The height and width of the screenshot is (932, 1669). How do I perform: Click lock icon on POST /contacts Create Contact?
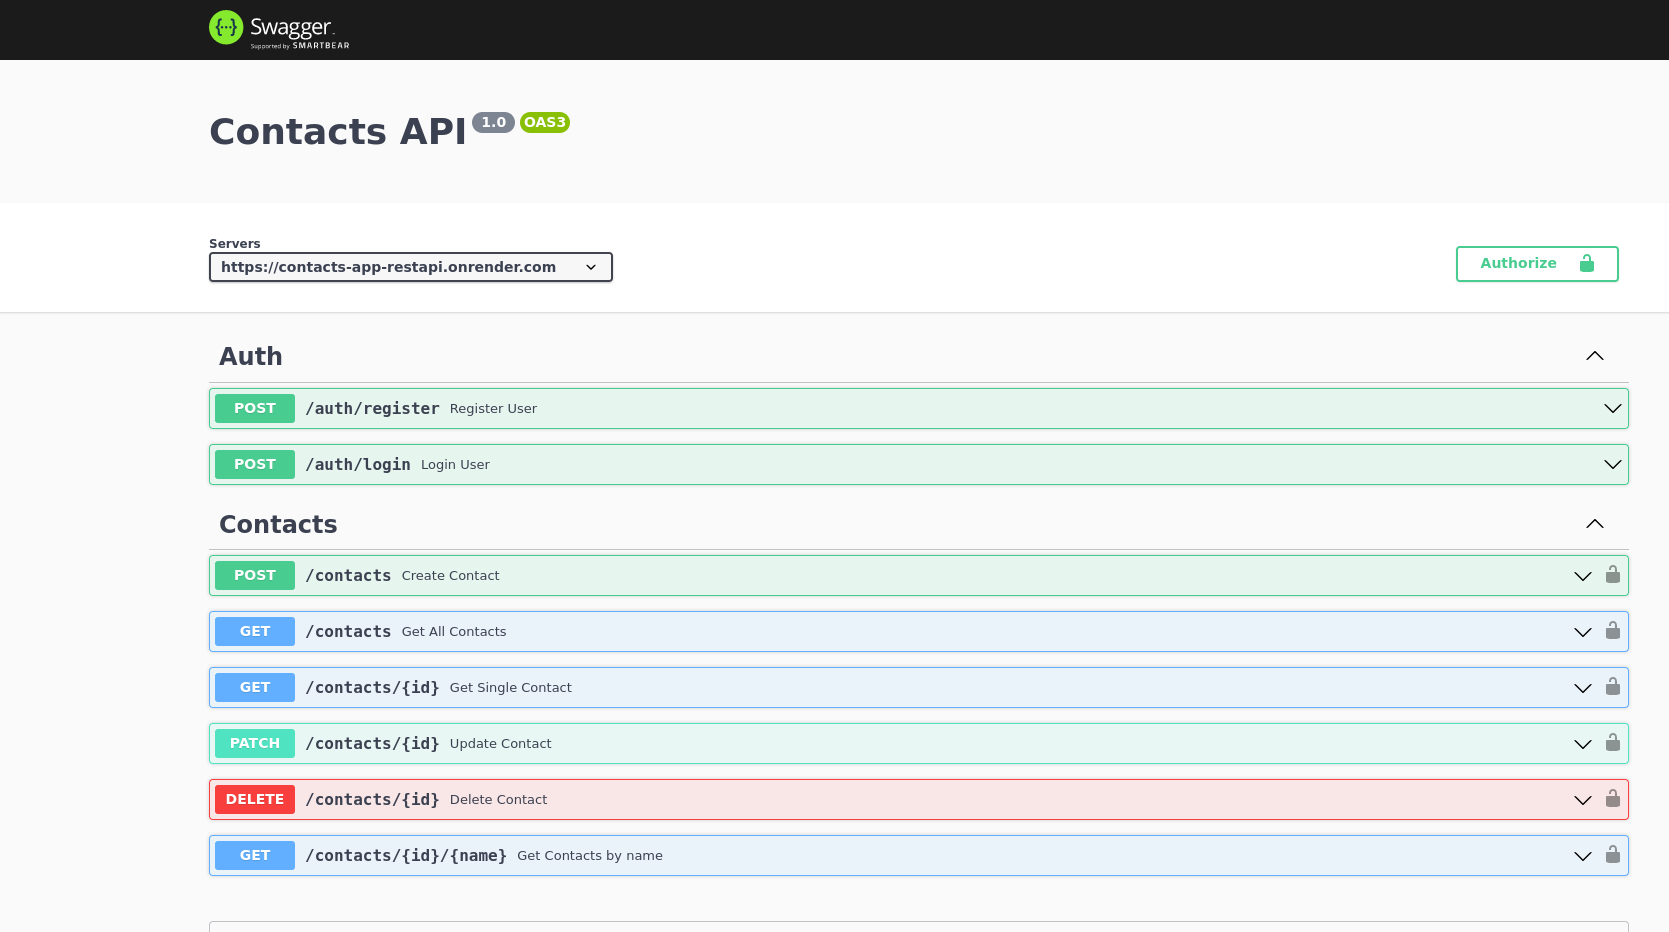click(1612, 575)
